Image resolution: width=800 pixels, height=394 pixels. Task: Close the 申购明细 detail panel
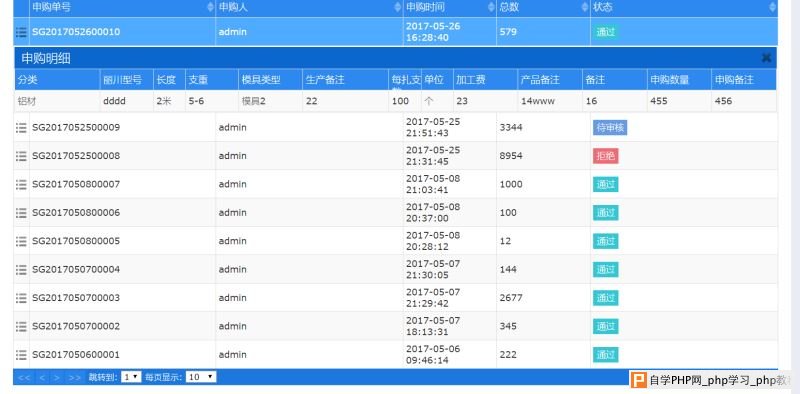click(x=766, y=58)
